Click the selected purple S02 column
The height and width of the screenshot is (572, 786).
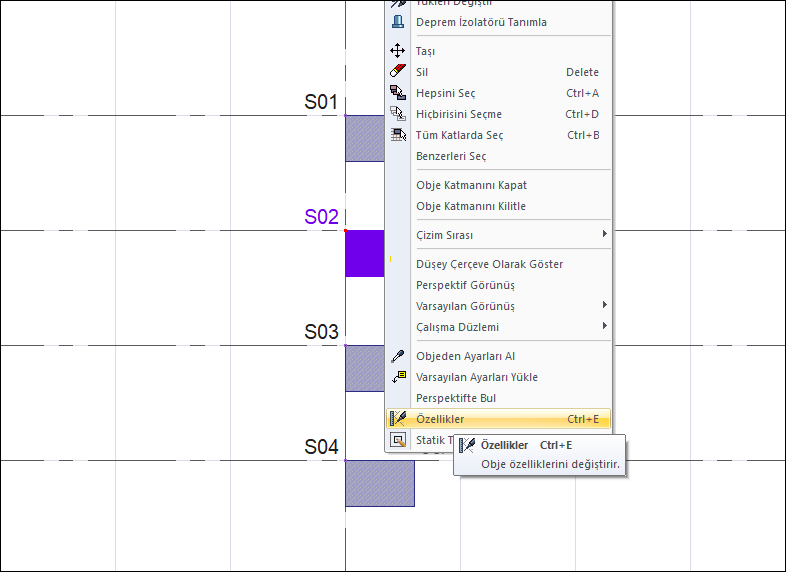(x=365, y=254)
